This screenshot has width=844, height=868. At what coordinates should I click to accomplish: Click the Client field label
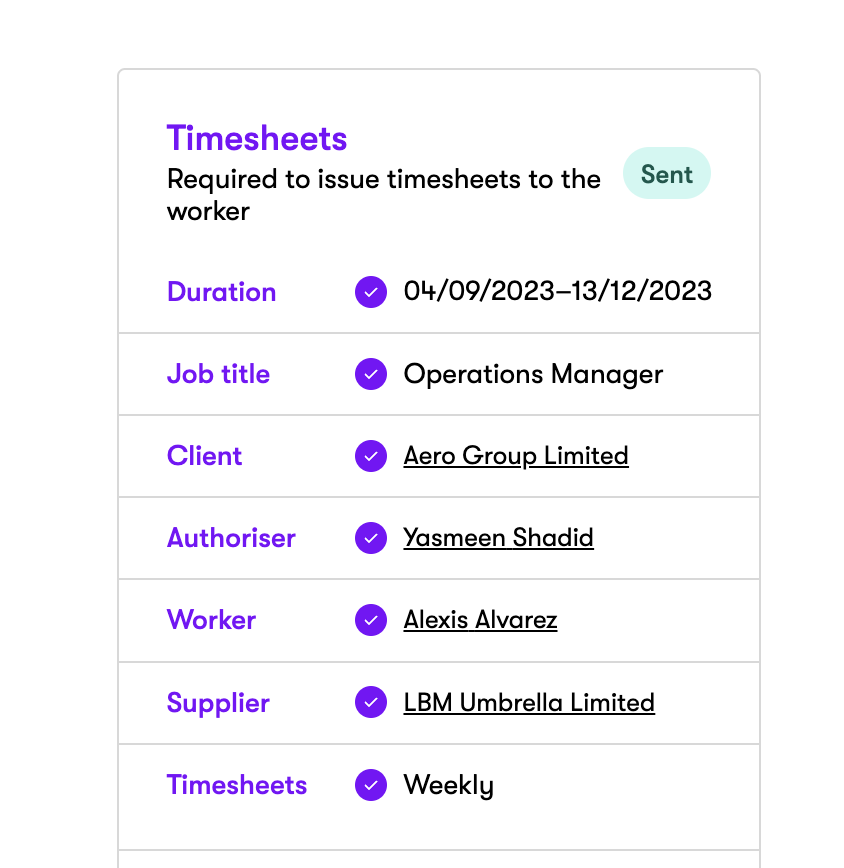coord(204,456)
